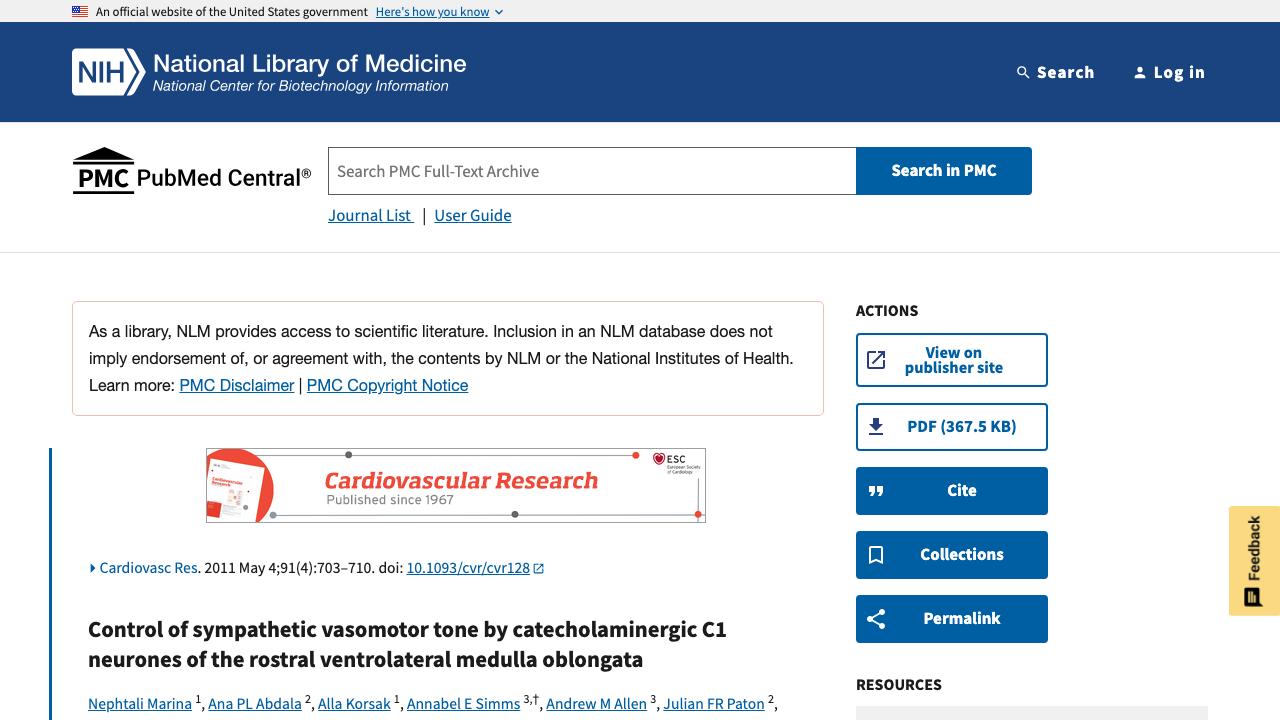
Task: Open the site Search magnifier icon
Action: (1023, 72)
